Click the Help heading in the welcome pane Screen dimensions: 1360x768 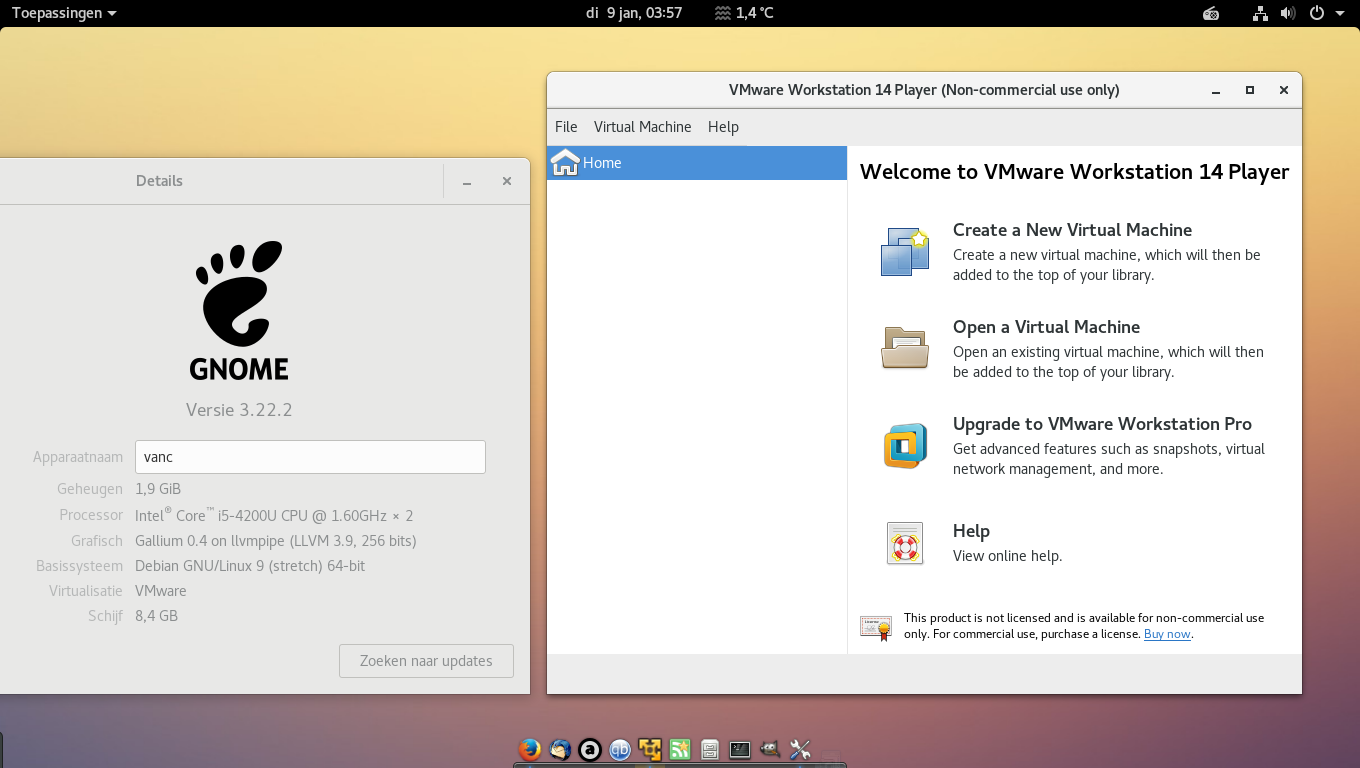[x=971, y=531]
